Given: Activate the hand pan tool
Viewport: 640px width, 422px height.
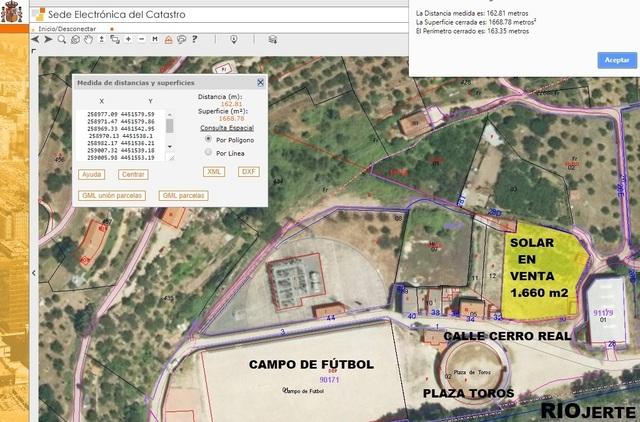Looking at the screenshot, I should [88, 39].
